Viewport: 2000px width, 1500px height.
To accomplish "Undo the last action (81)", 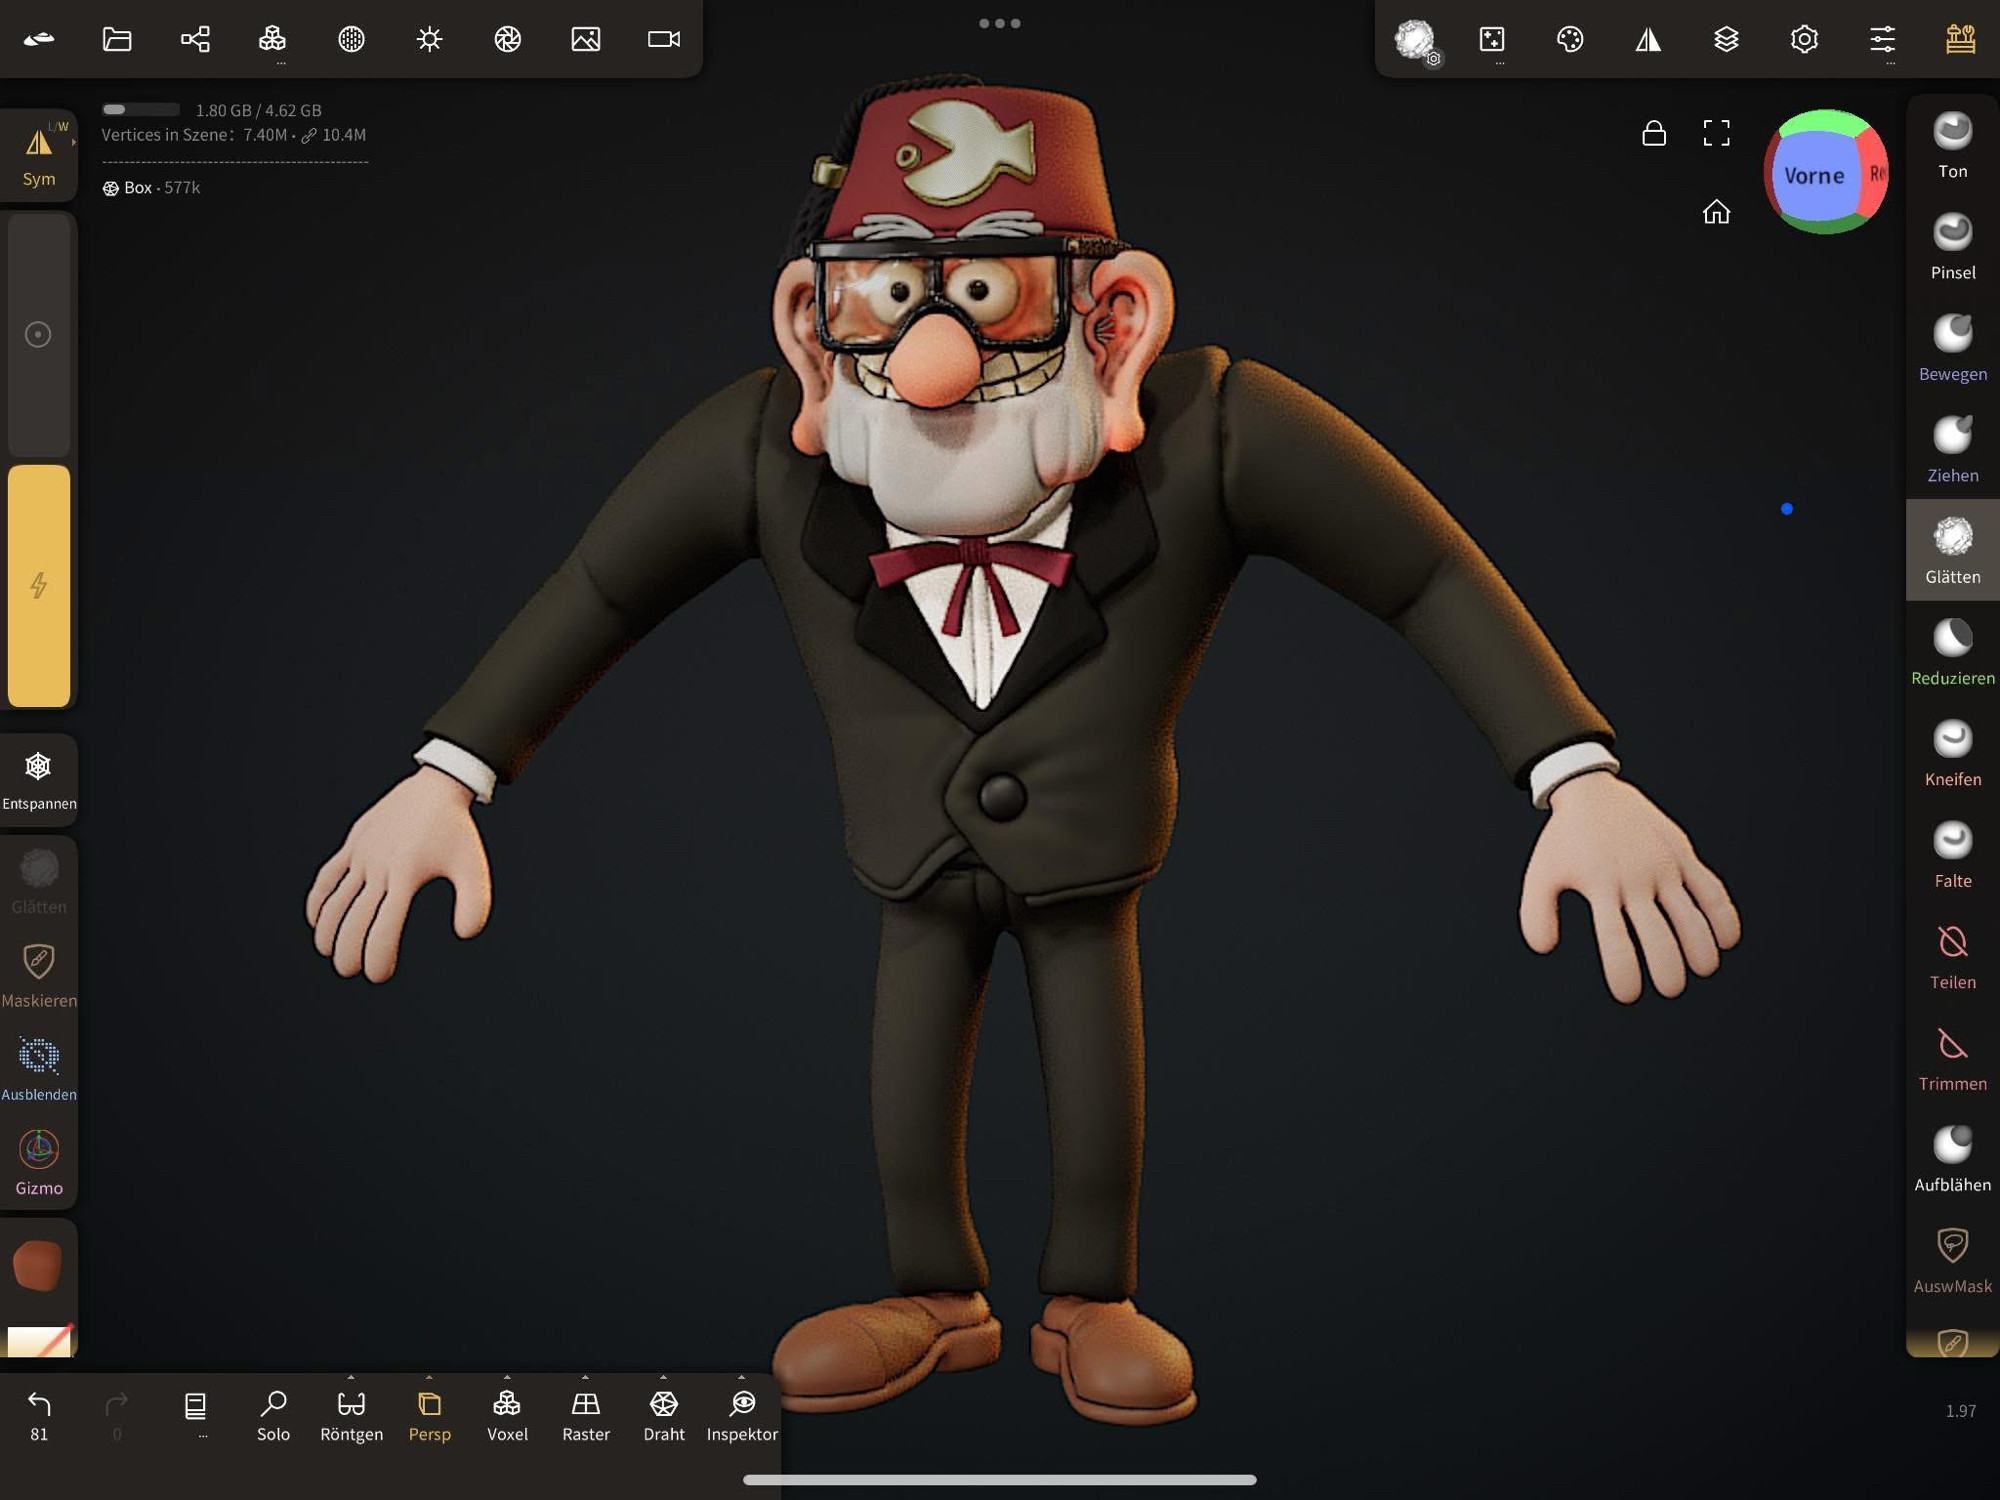I will (39, 1415).
